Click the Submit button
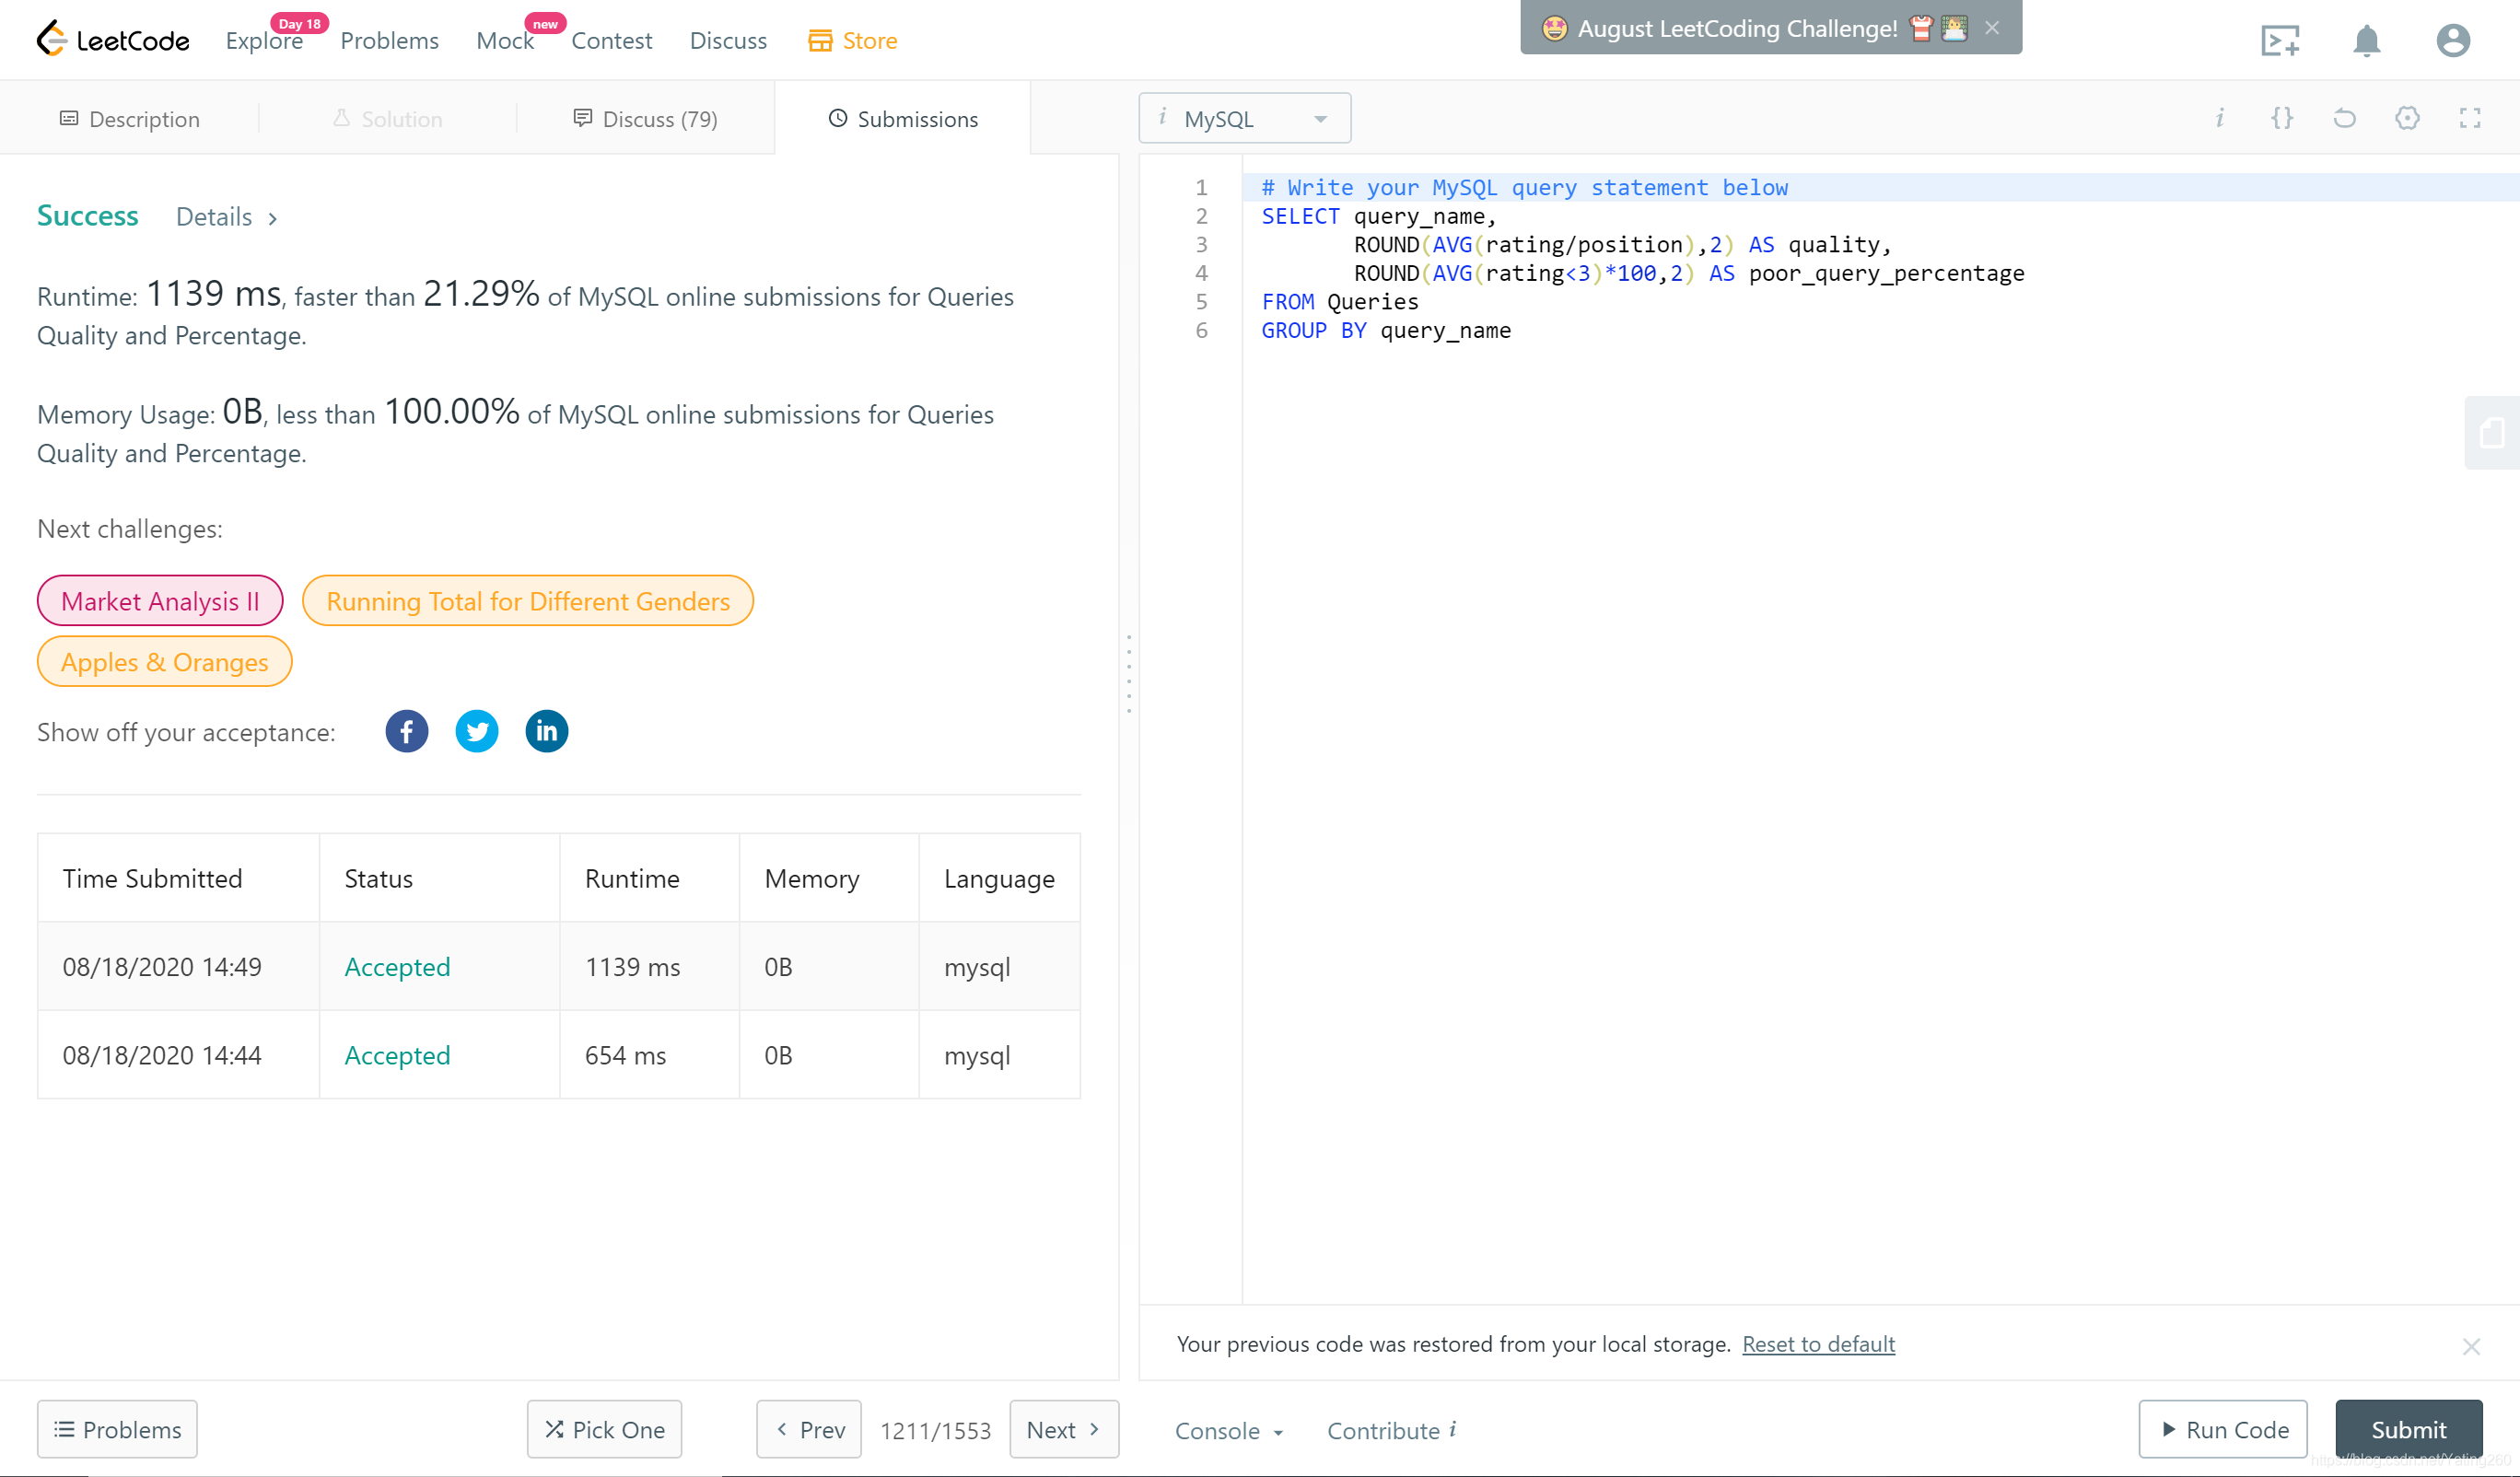This screenshot has width=2520, height=1477. 2408,1429
